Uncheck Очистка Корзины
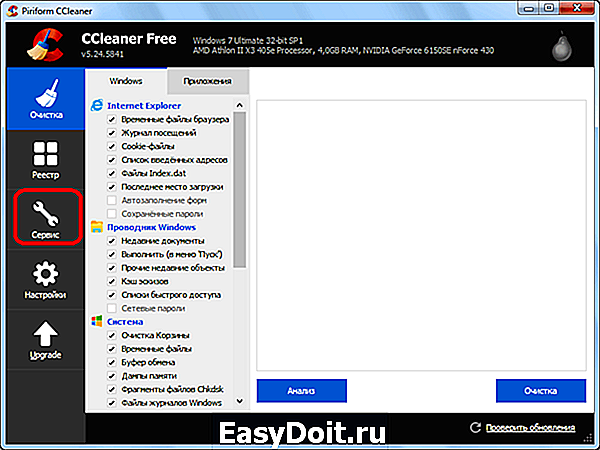600x450 pixels. (x=111, y=335)
